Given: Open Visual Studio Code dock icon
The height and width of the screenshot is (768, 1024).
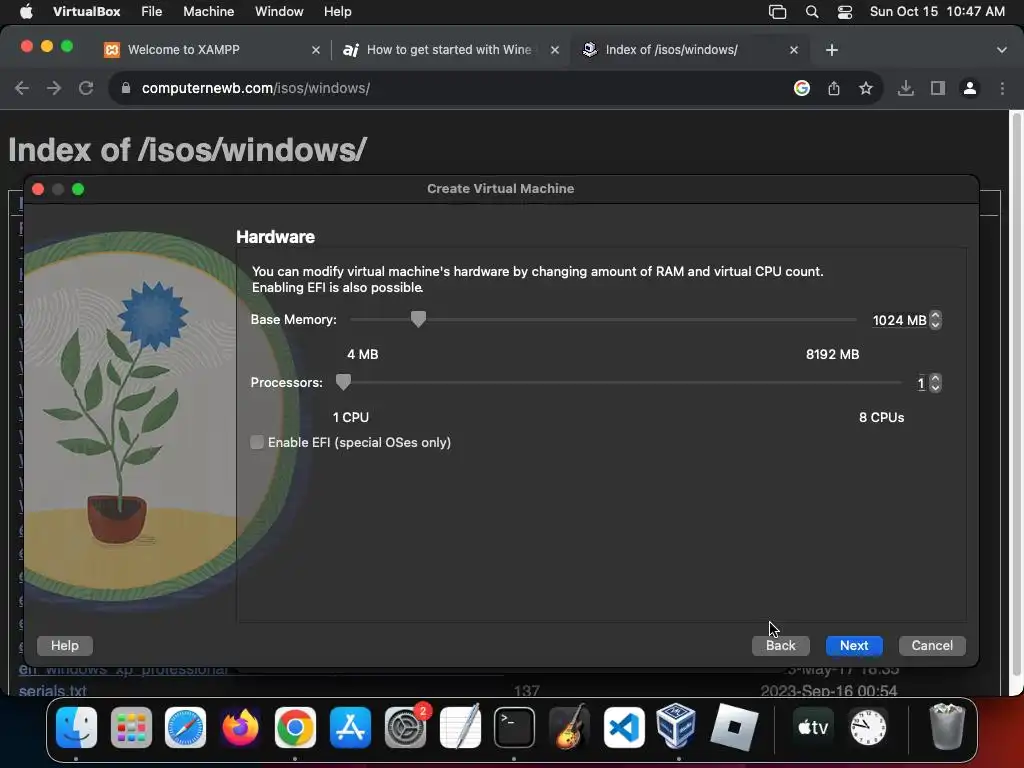Looking at the screenshot, I should click(624, 727).
